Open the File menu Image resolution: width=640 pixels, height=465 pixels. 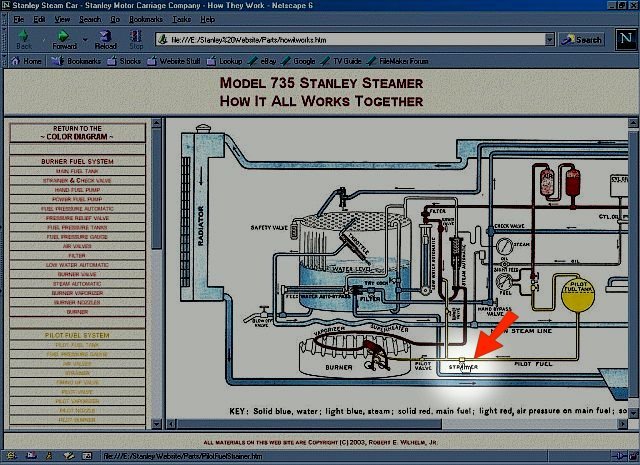tap(19, 19)
